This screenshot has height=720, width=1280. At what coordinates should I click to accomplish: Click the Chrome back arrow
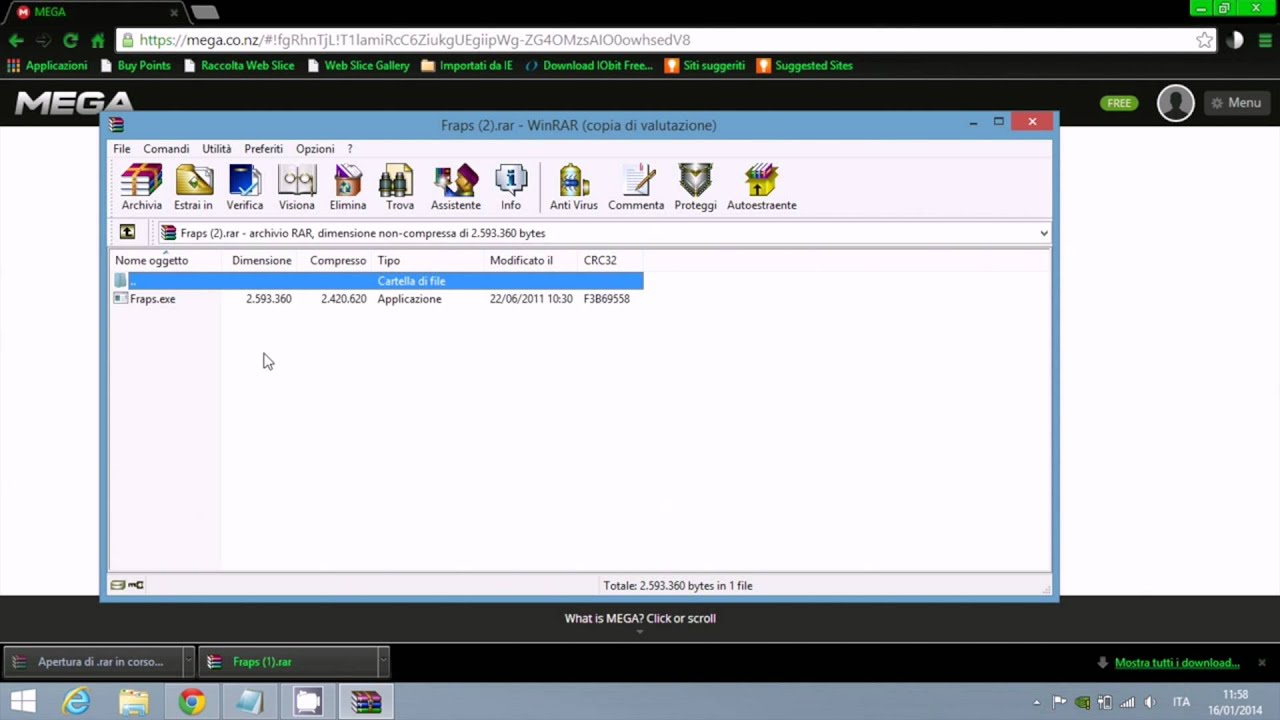pos(16,40)
